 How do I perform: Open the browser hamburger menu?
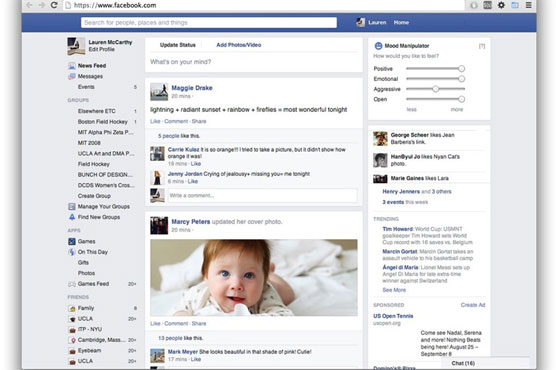(x=528, y=5)
